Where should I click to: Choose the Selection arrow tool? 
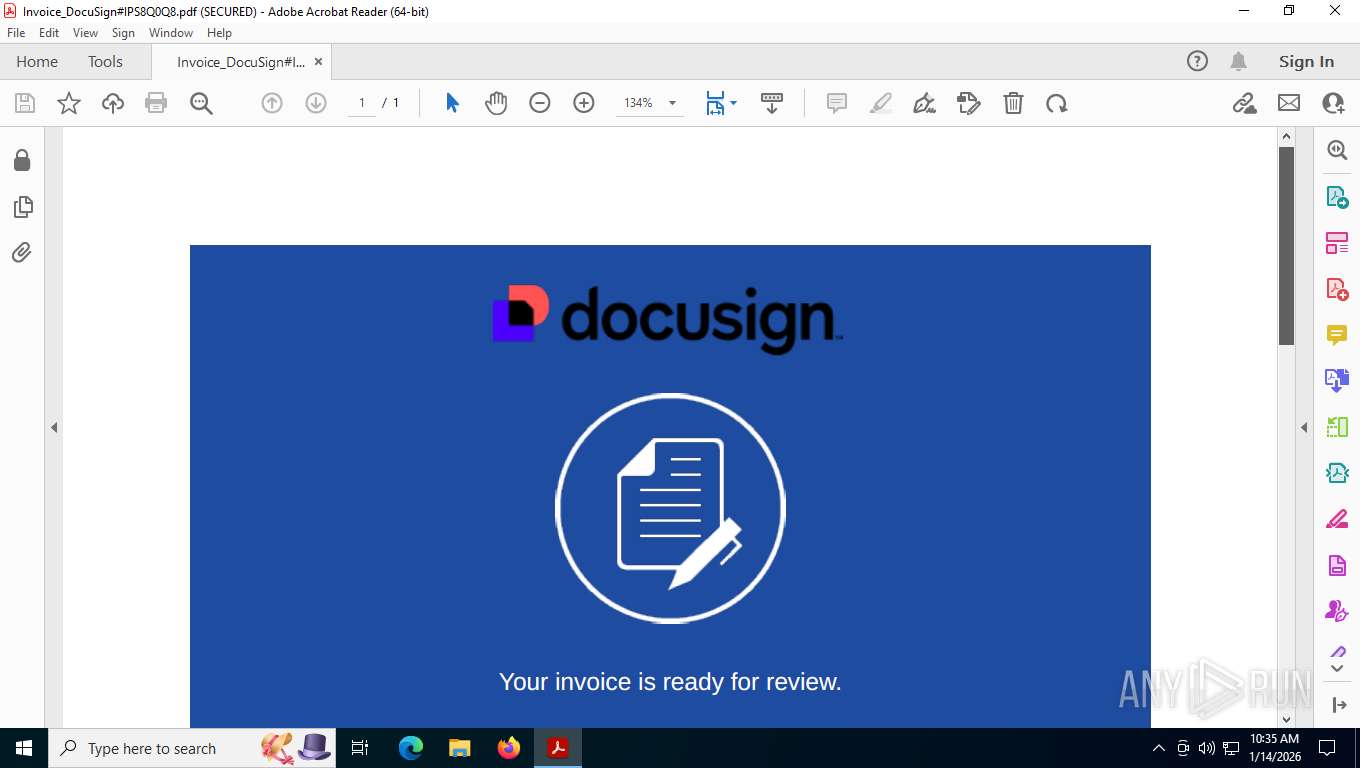(452, 103)
